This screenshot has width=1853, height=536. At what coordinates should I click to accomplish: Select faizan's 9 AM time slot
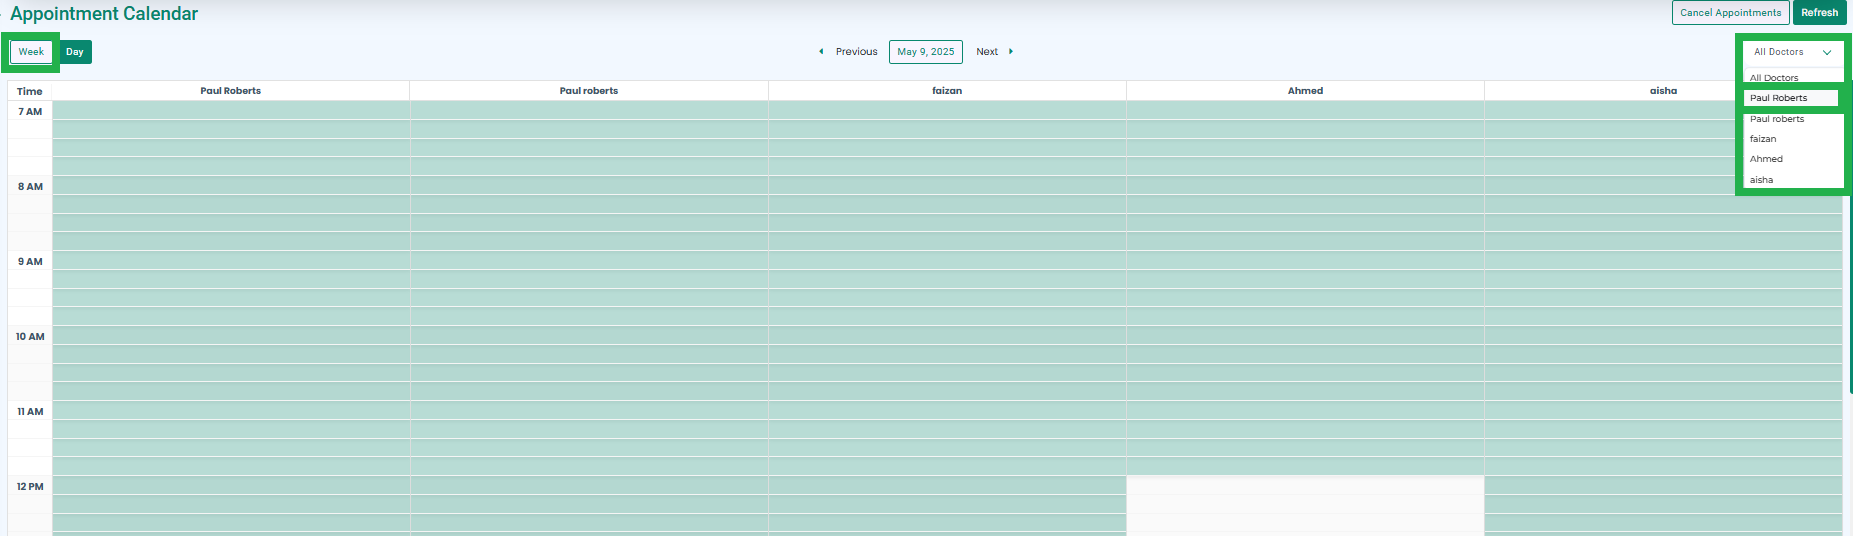pyautogui.click(x=947, y=260)
